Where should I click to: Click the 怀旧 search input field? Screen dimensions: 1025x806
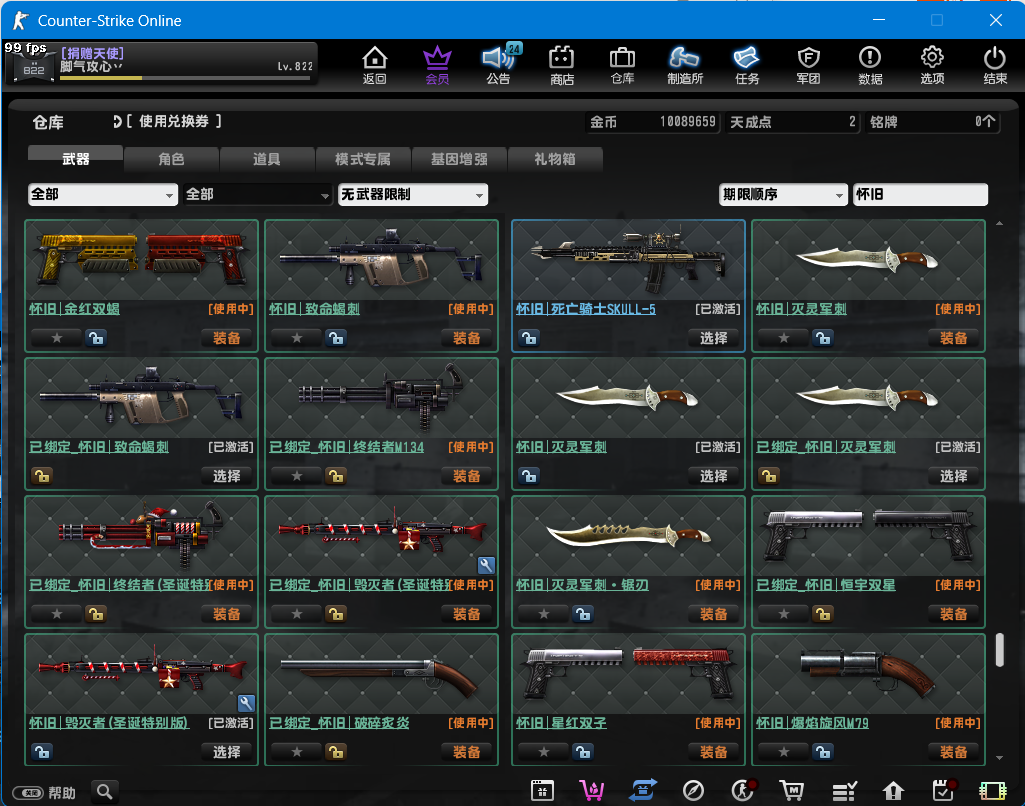pos(920,194)
